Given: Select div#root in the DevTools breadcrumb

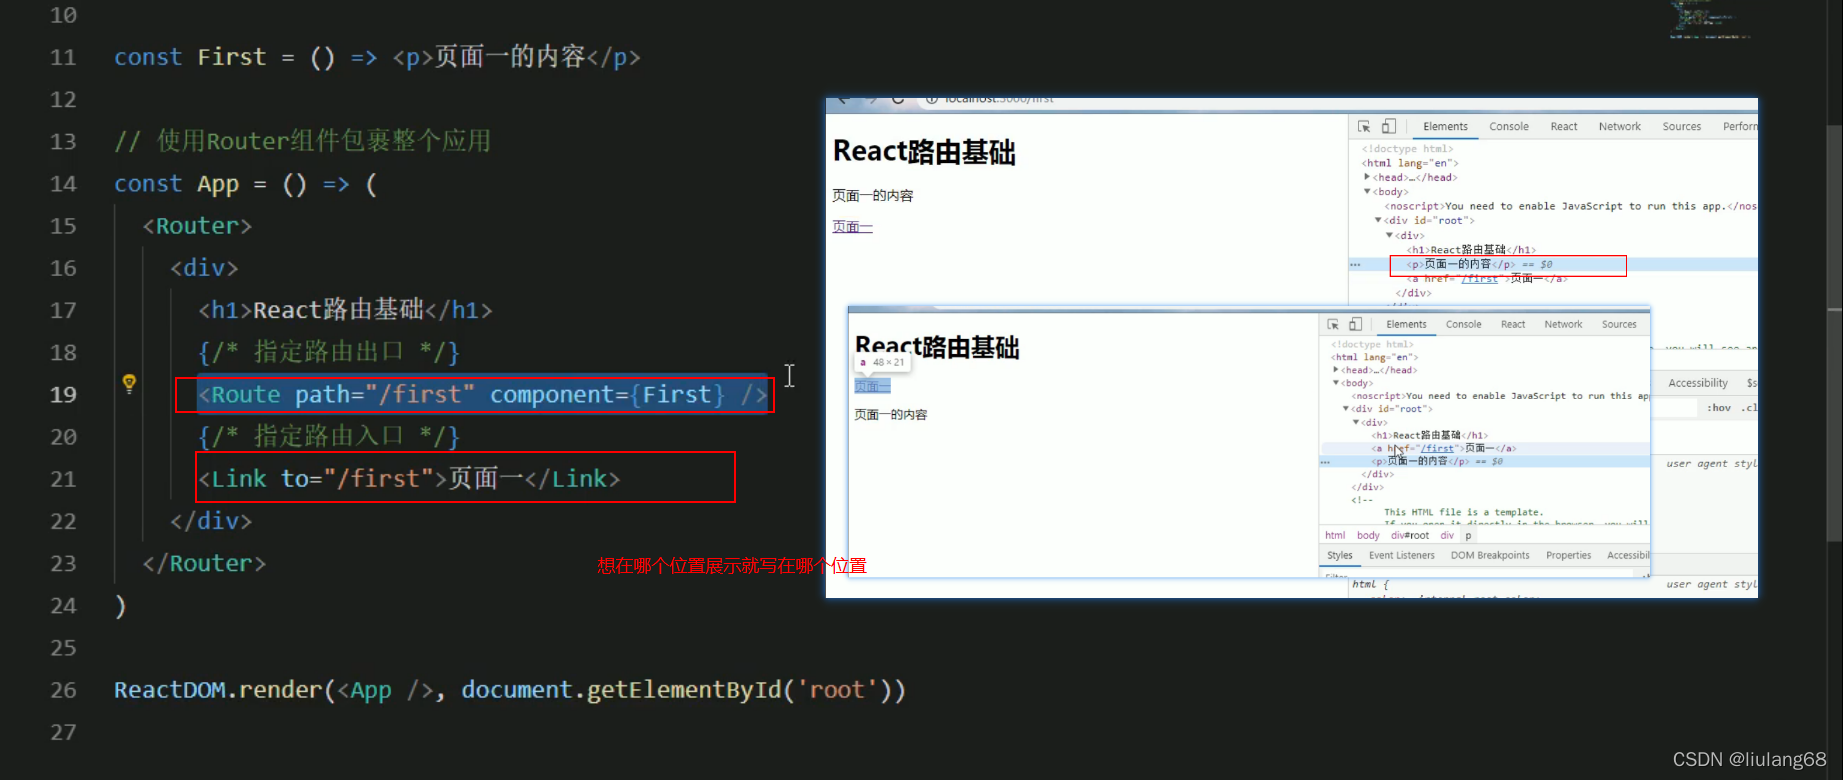Looking at the screenshot, I should pos(1409,535).
